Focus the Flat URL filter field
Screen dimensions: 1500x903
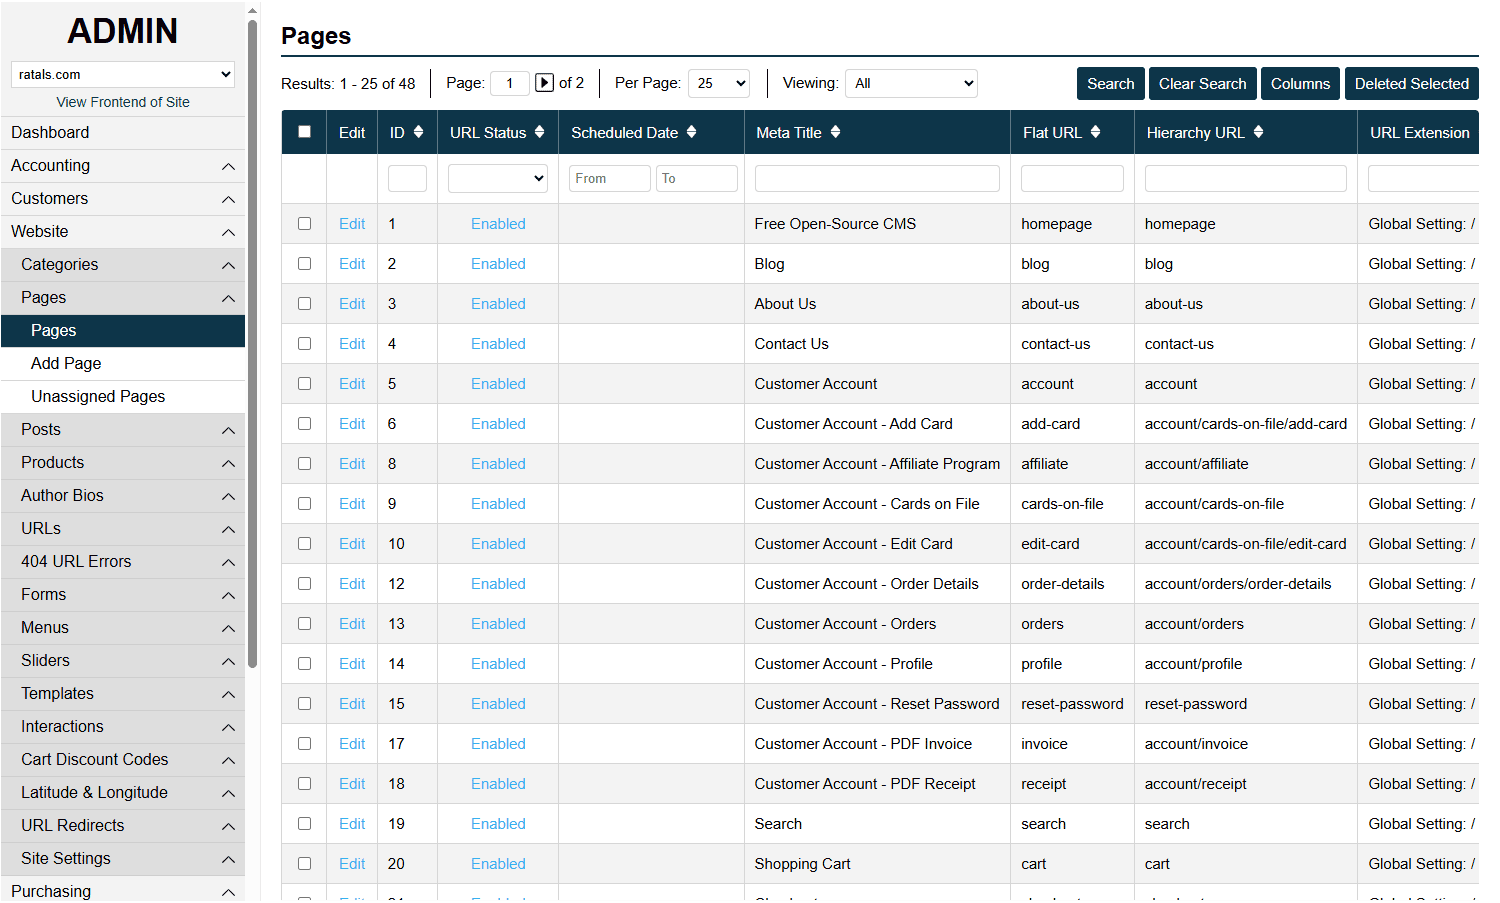1072,178
